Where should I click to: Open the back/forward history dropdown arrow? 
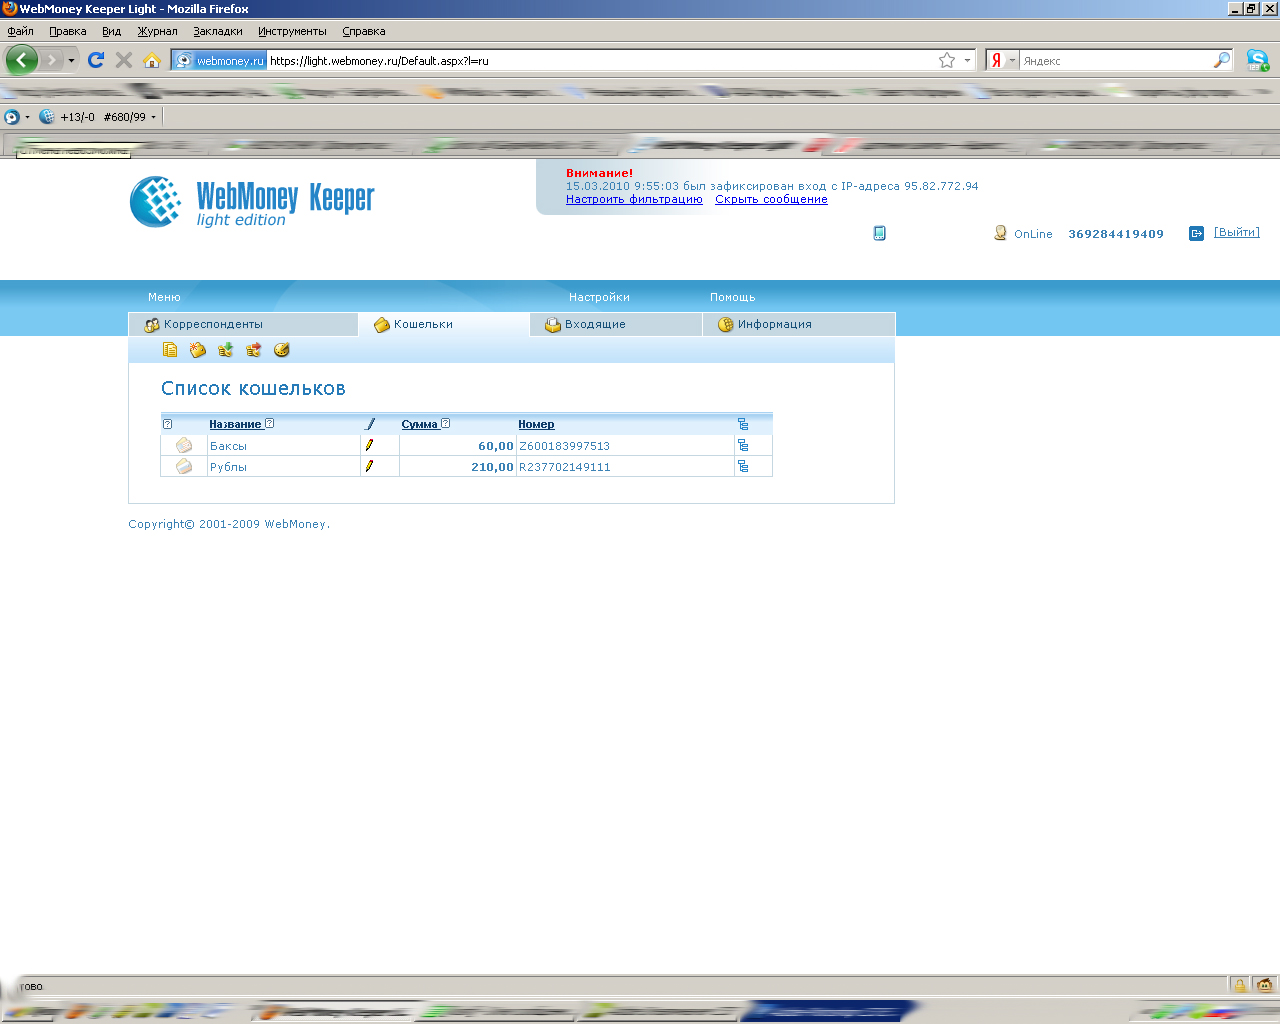coord(71,61)
